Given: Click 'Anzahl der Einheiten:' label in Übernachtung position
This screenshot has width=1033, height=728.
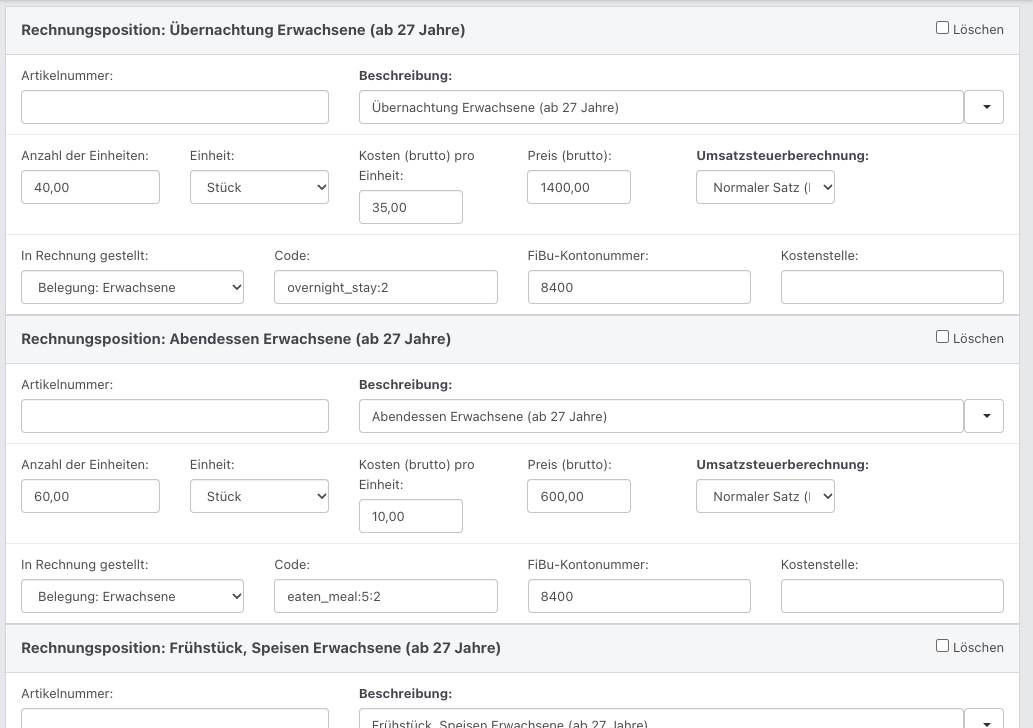Looking at the screenshot, I should [85, 155].
